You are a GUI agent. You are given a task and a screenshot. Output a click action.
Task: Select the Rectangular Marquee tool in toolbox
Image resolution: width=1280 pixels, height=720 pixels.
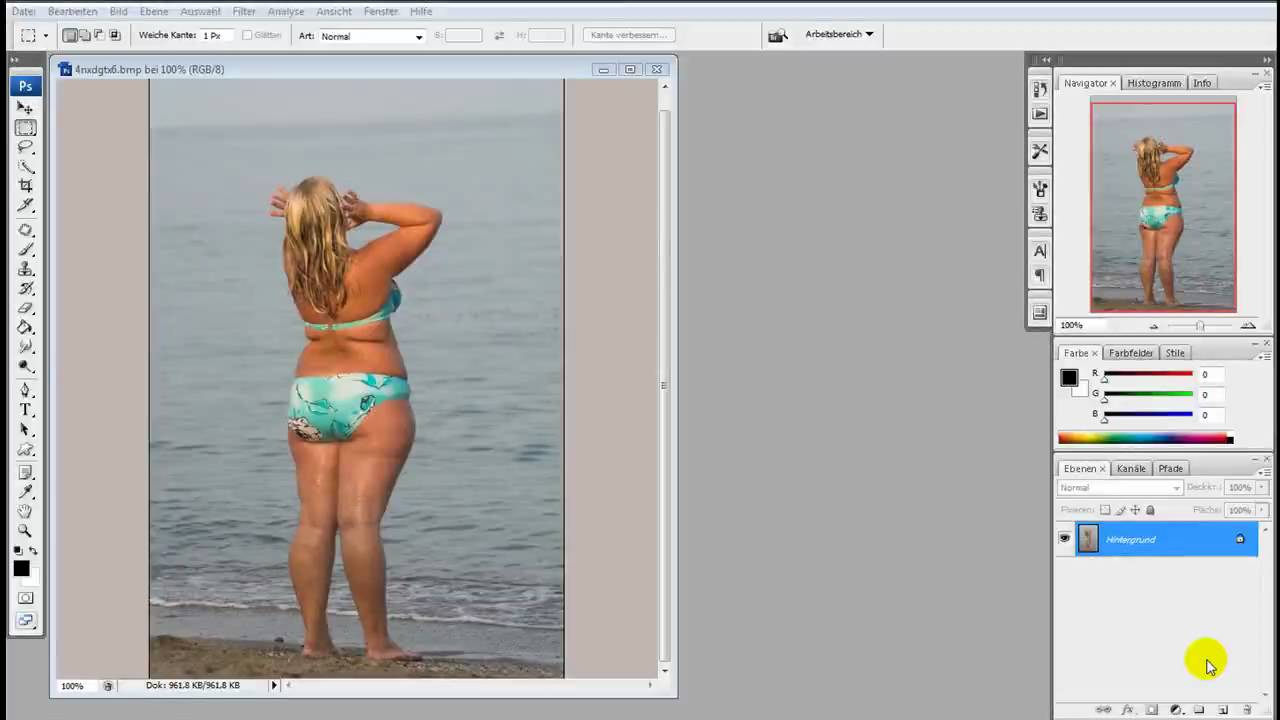click(x=26, y=128)
